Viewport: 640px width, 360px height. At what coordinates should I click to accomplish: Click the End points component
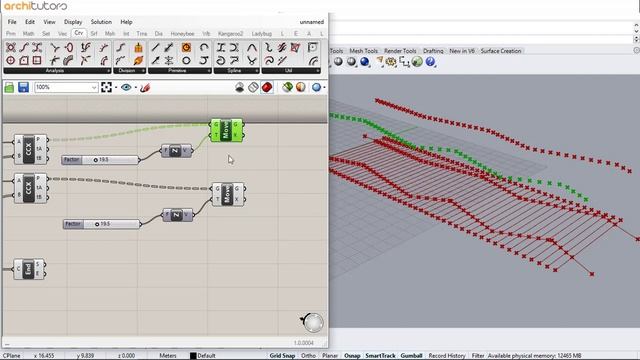tap(29, 269)
